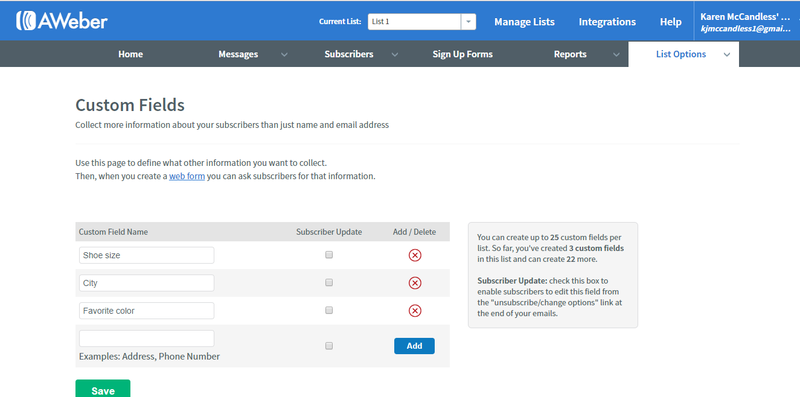800x397 pixels.
Task: Save the custom fields
Action: [x=103, y=389]
